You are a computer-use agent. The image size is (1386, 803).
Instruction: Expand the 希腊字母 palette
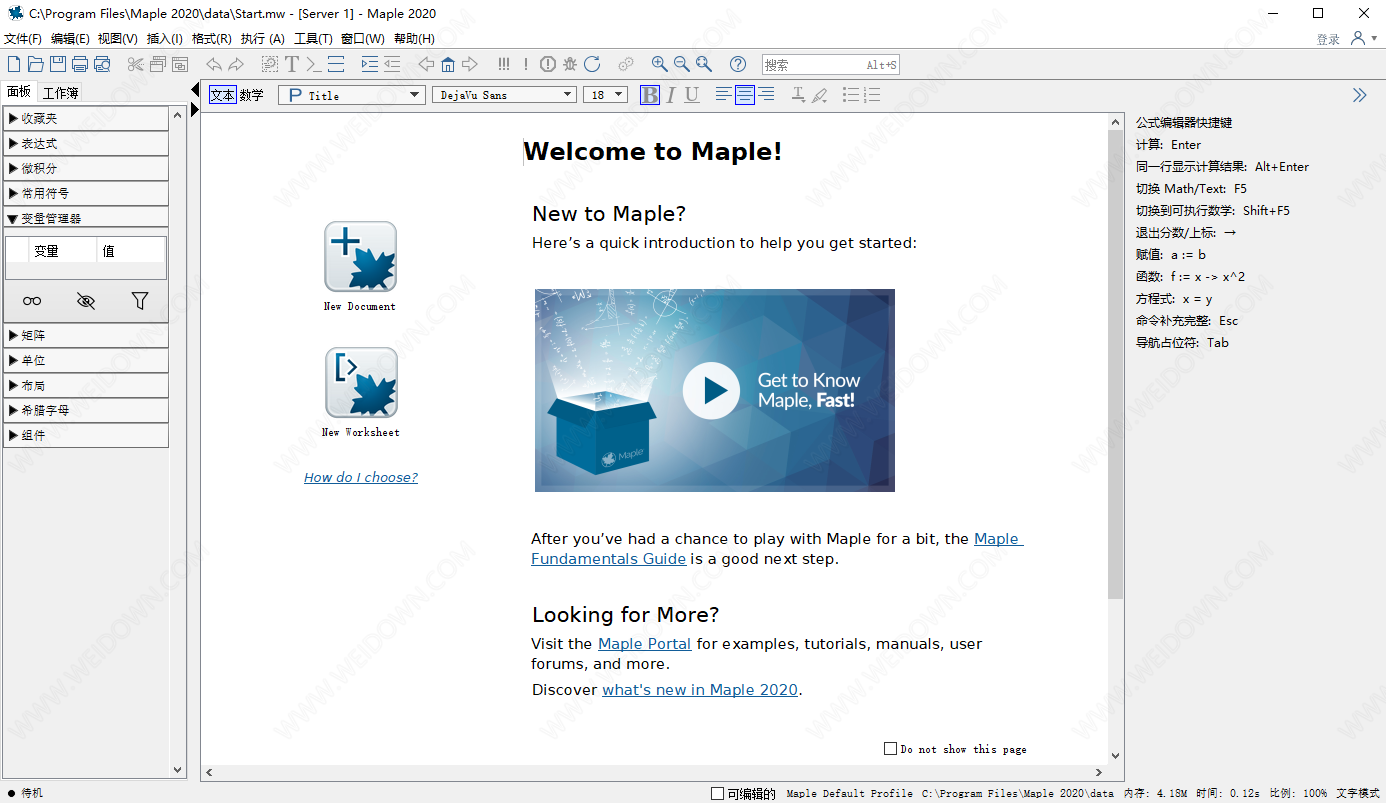click(86, 410)
